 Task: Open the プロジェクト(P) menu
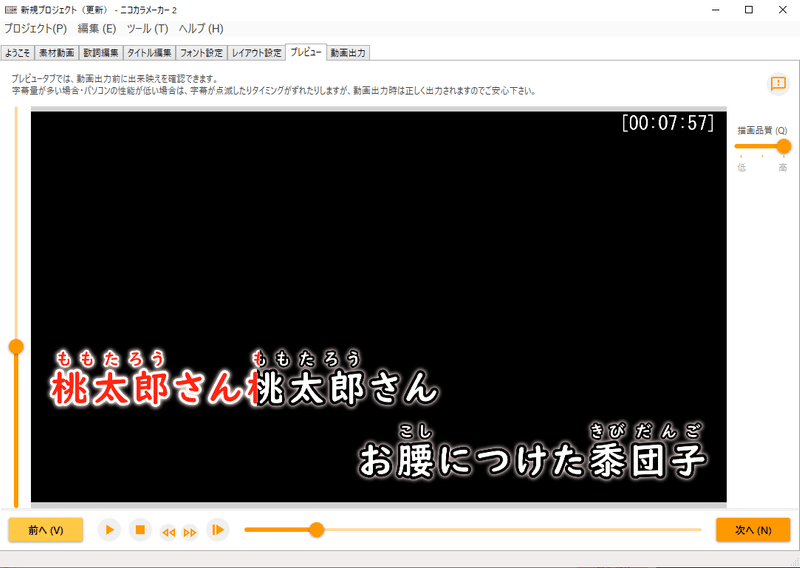pos(35,29)
